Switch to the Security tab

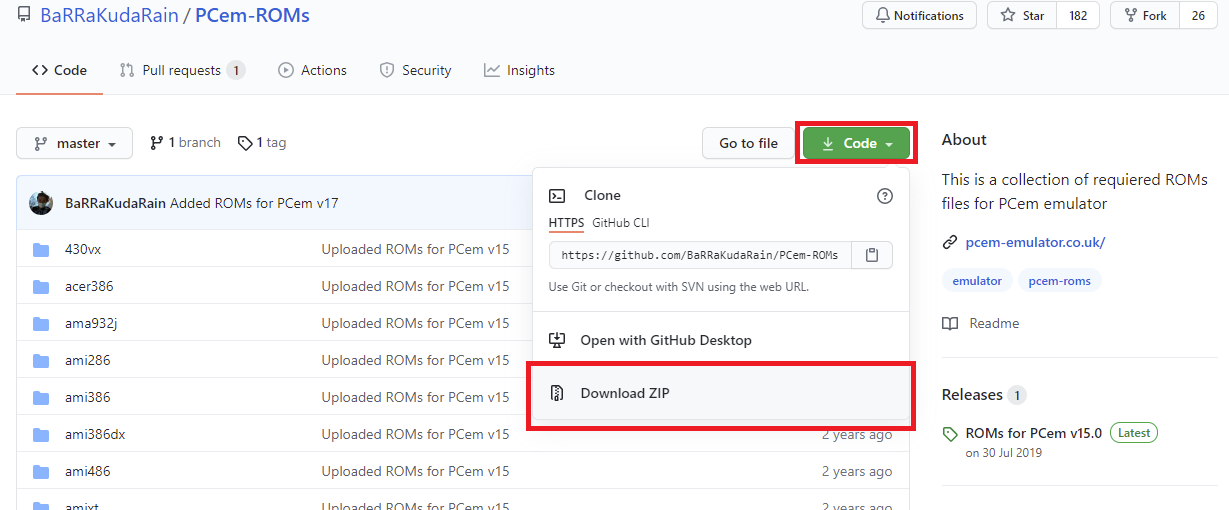(x=415, y=70)
